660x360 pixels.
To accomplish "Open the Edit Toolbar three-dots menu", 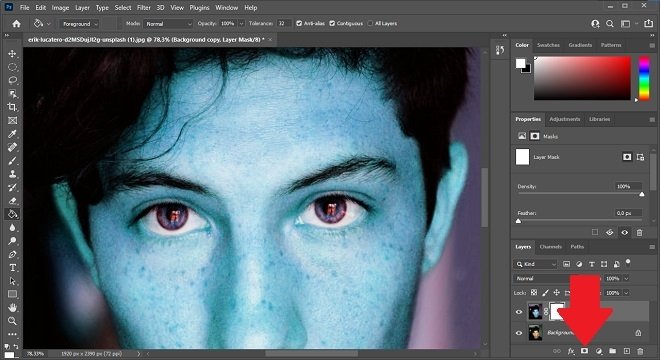I will coord(12,334).
